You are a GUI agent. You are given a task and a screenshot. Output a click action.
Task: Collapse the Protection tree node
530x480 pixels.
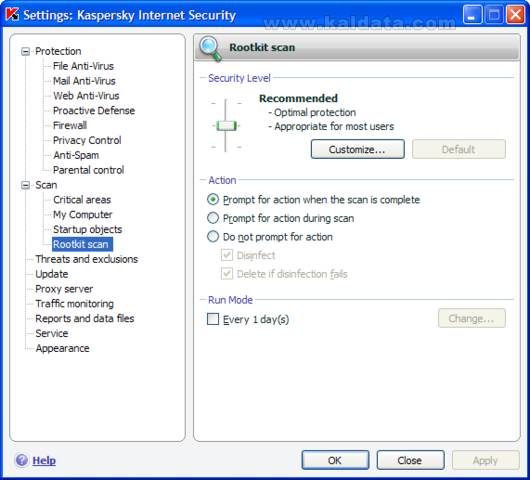pyautogui.click(x=25, y=51)
